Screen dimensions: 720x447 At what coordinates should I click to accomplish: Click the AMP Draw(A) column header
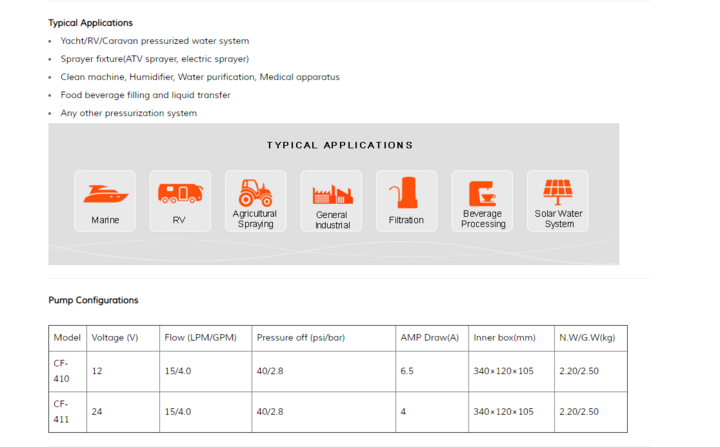[x=429, y=338]
